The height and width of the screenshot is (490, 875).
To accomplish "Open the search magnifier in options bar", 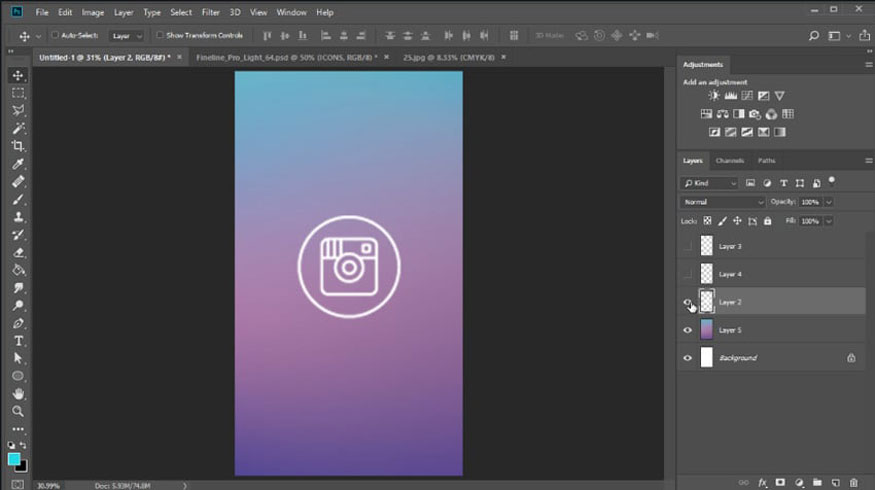I will pyautogui.click(x=814, y=36).
